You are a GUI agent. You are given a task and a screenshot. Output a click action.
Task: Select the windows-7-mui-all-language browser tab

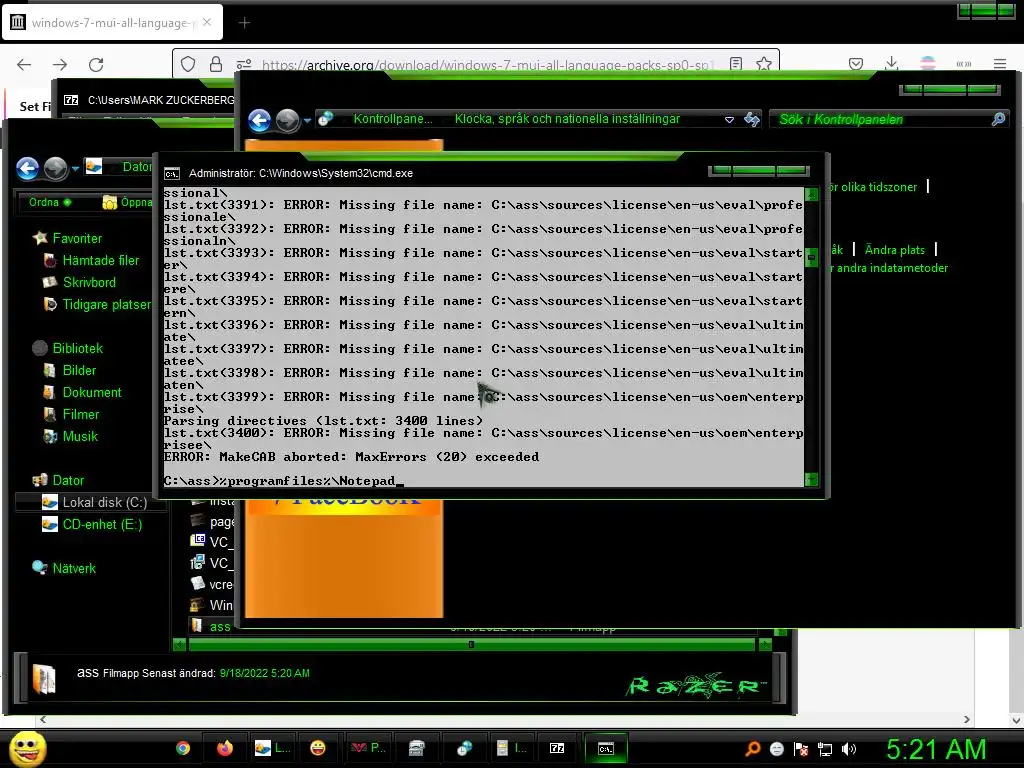point(112,22)
